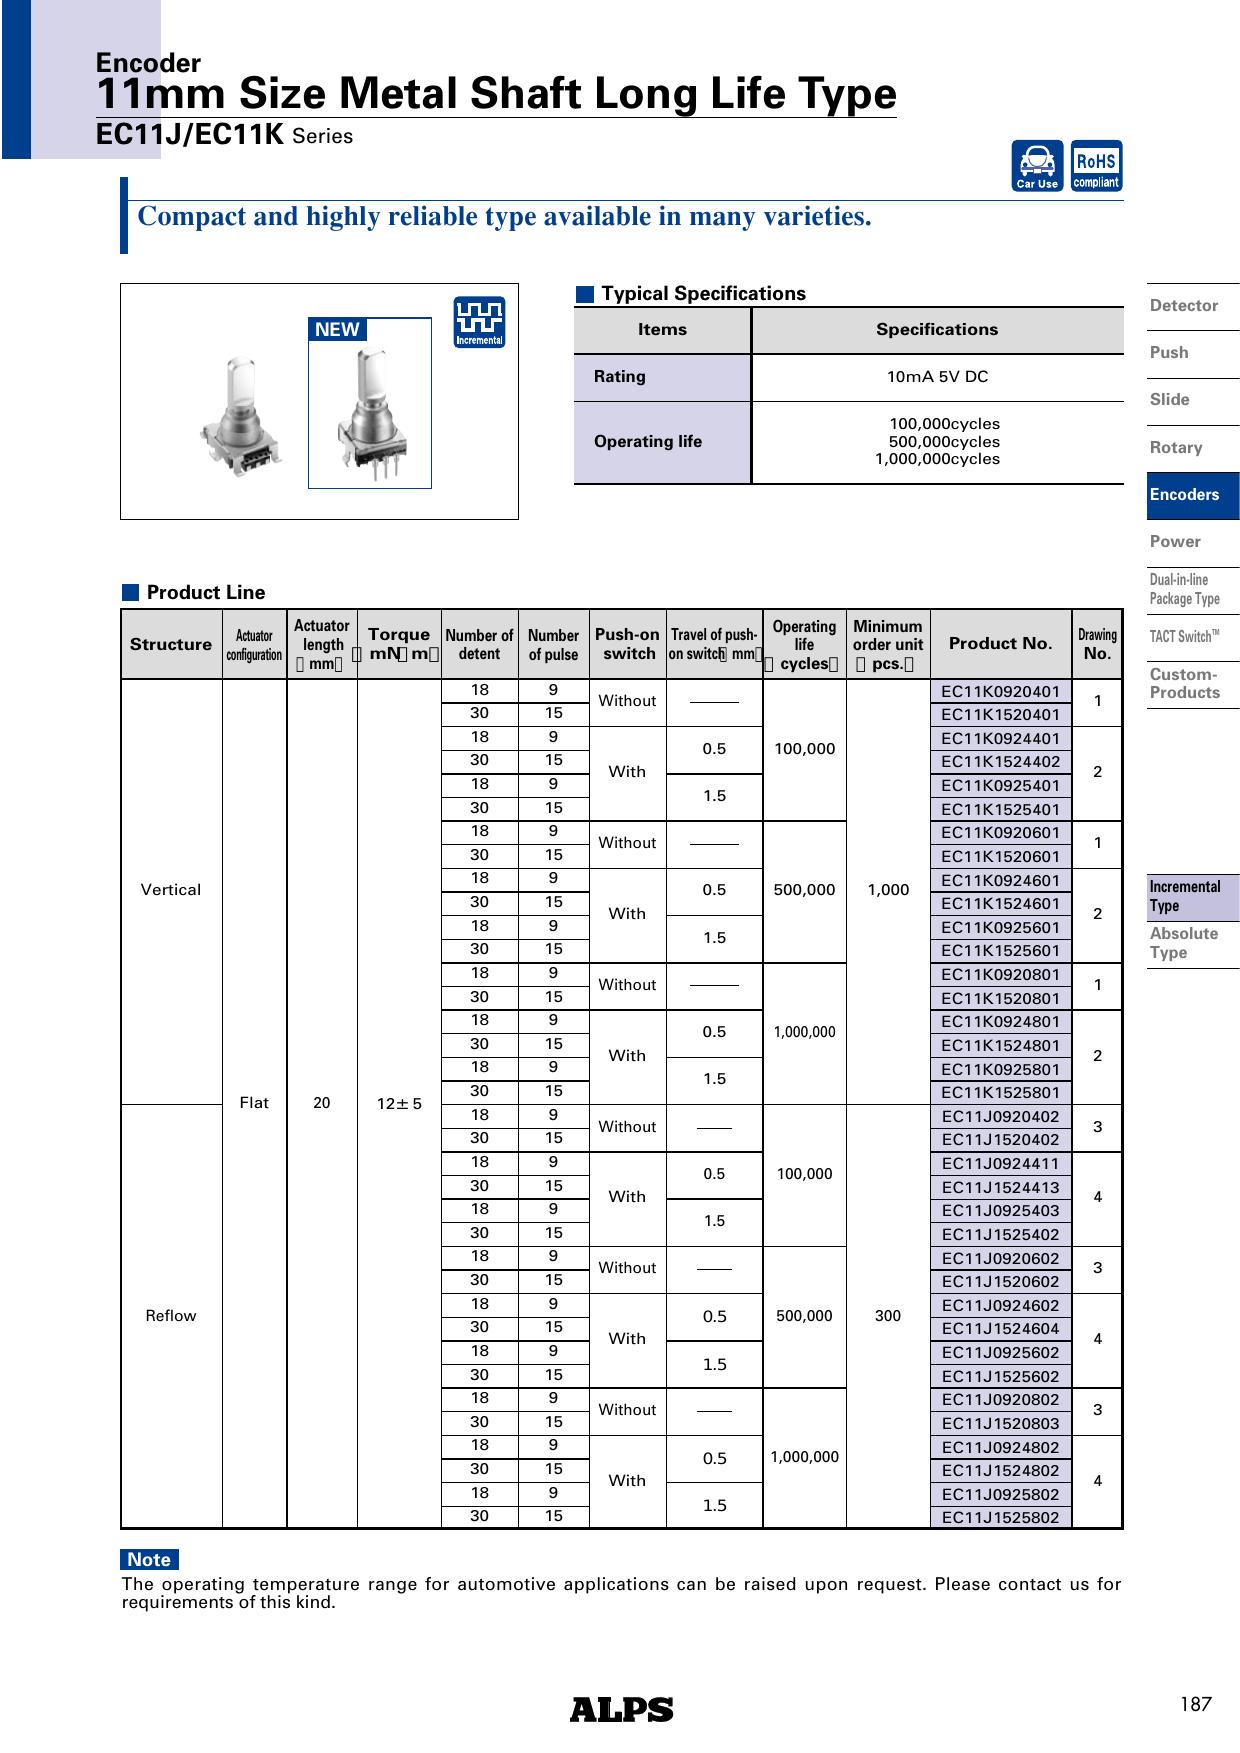Click product number EC11J1525802
This screenshot has height=1753, width=1240.
tap(1000, 1517)
